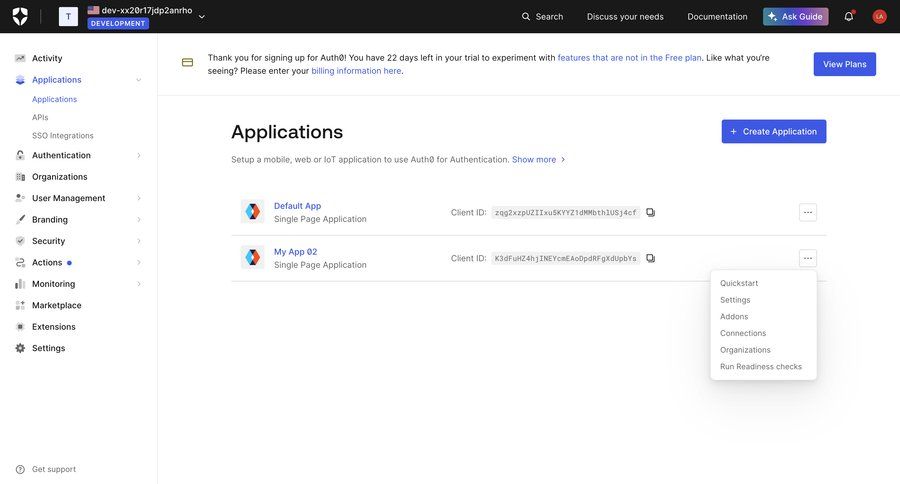Image resolution: width=900 pixels, height=484 pixels.
Task: Click the Create Application button
Action: pyautogui.click(x=774, y=131)
